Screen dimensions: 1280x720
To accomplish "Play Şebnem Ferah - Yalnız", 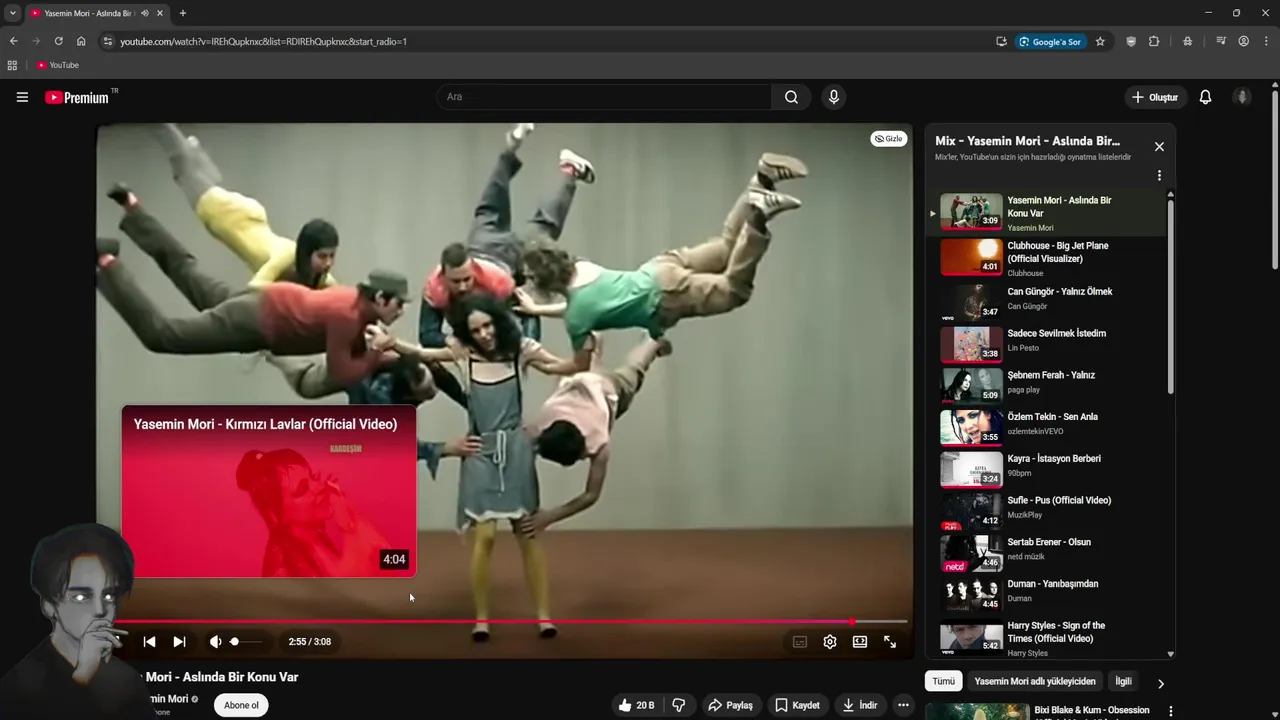I will point(1046,384).
